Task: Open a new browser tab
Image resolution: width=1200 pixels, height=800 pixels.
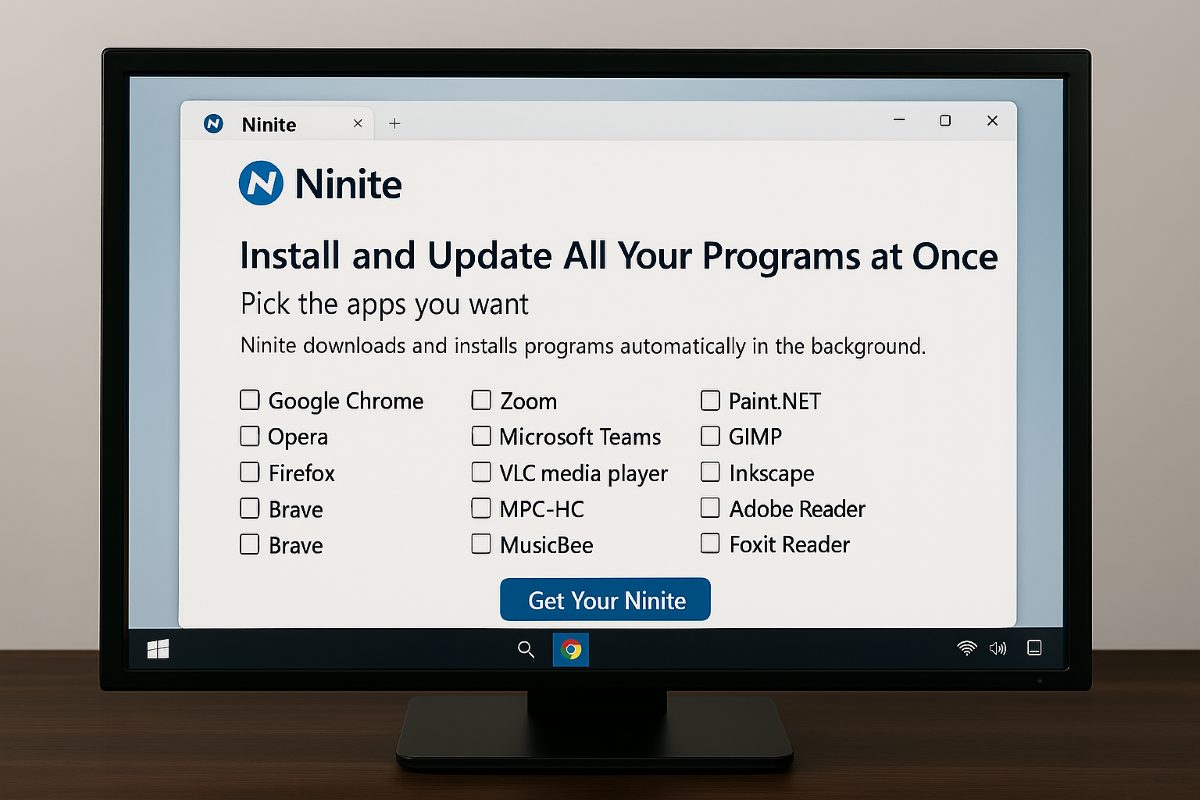Action: (x=395, y=123)
